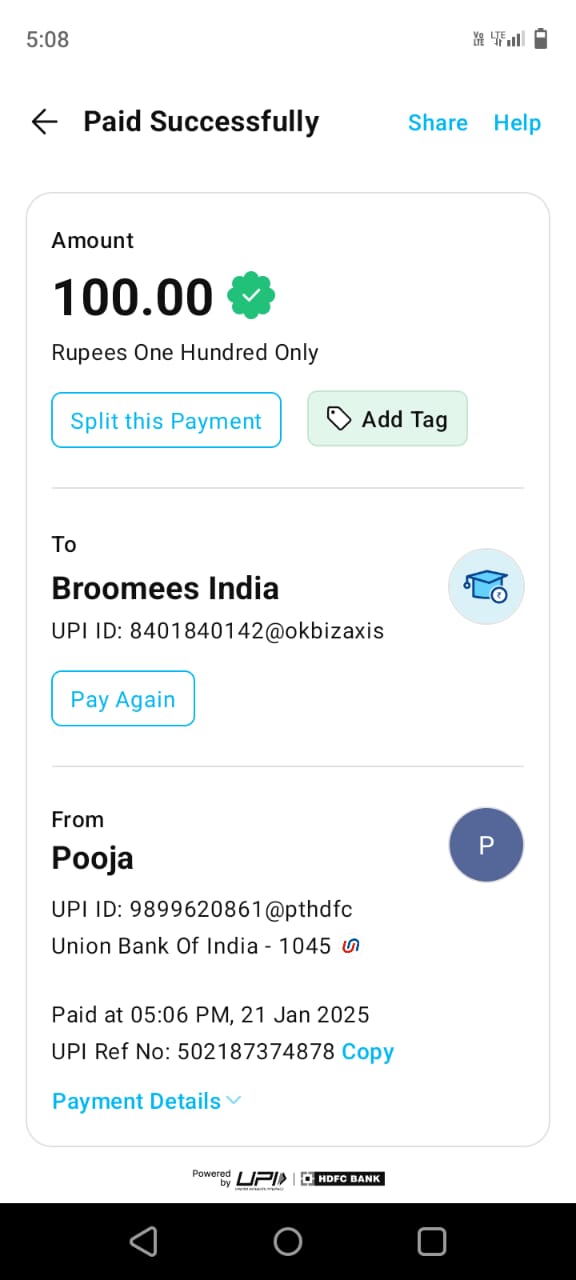
Task: Click the green verified checkmark badge
Action: [x=252, y=295]
